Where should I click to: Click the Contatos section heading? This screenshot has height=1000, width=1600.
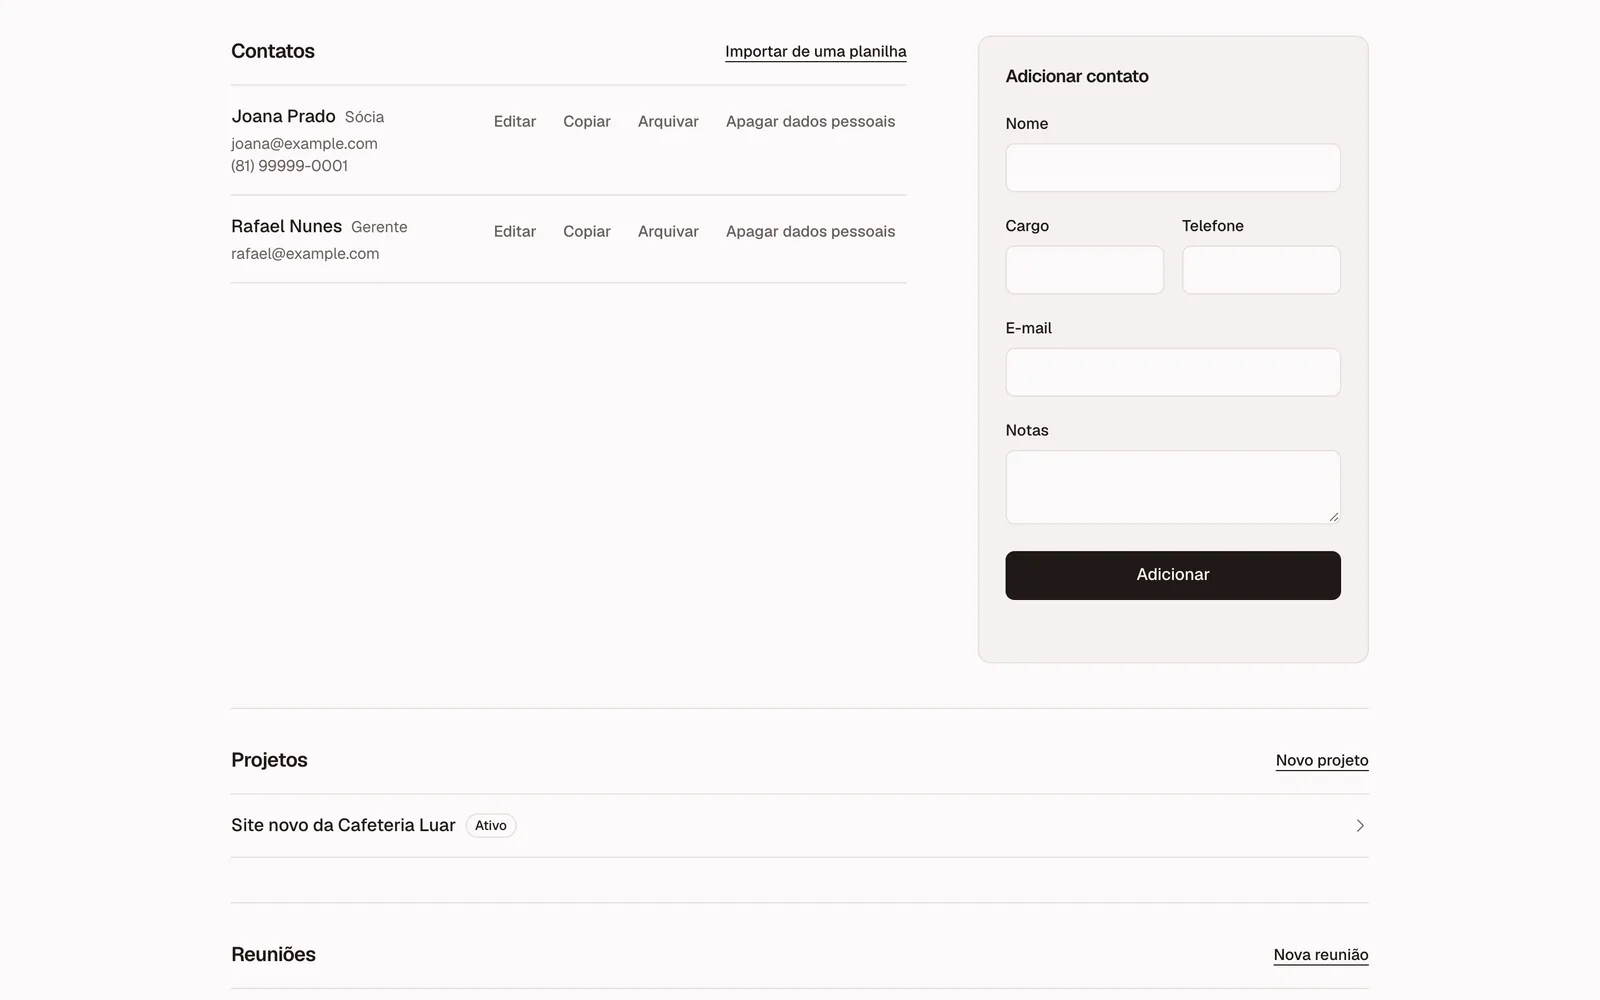click(x=273, y=52)
